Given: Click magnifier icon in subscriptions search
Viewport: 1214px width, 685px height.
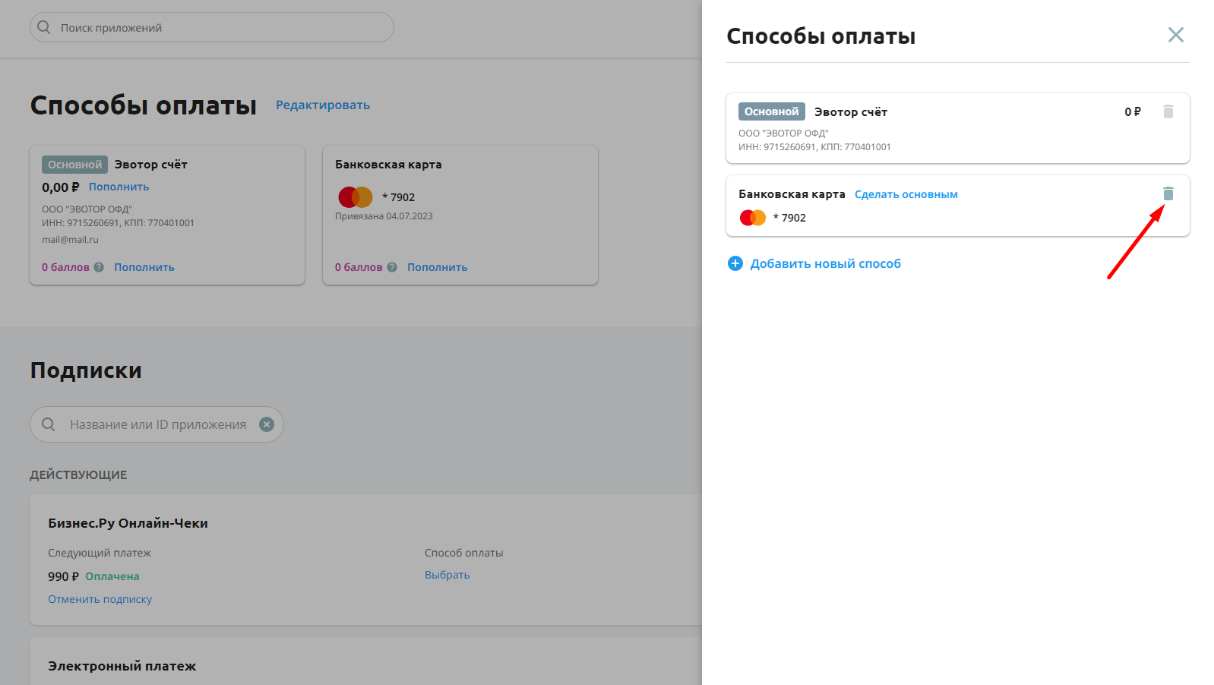Looking at the screenshot, I should click(48, 424).
